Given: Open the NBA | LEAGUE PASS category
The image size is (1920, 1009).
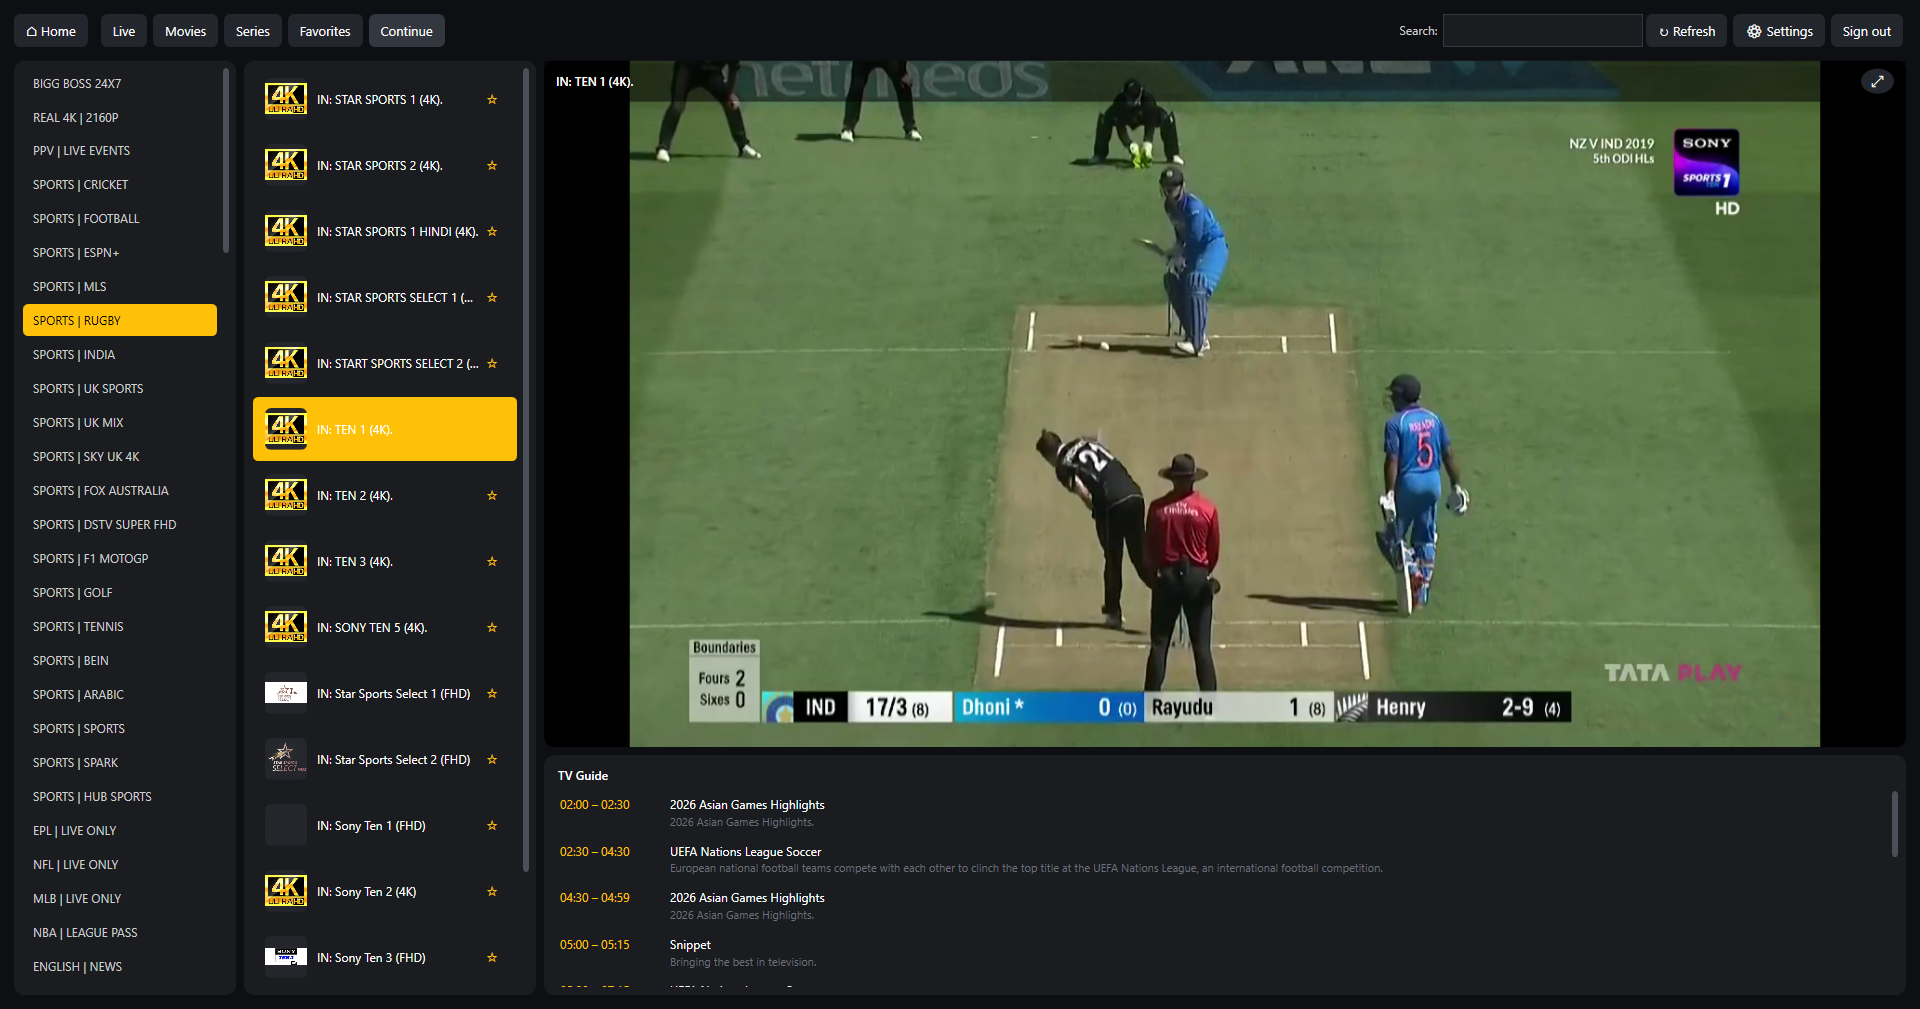Looking at the screenshot, I should click(119, 933).
